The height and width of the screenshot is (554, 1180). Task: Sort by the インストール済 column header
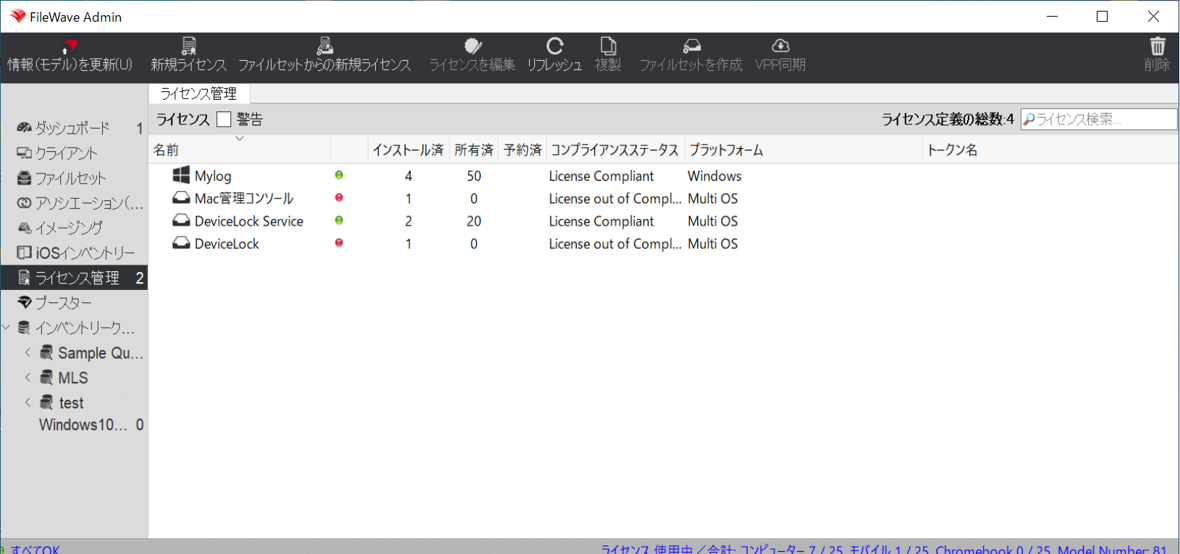409,151
